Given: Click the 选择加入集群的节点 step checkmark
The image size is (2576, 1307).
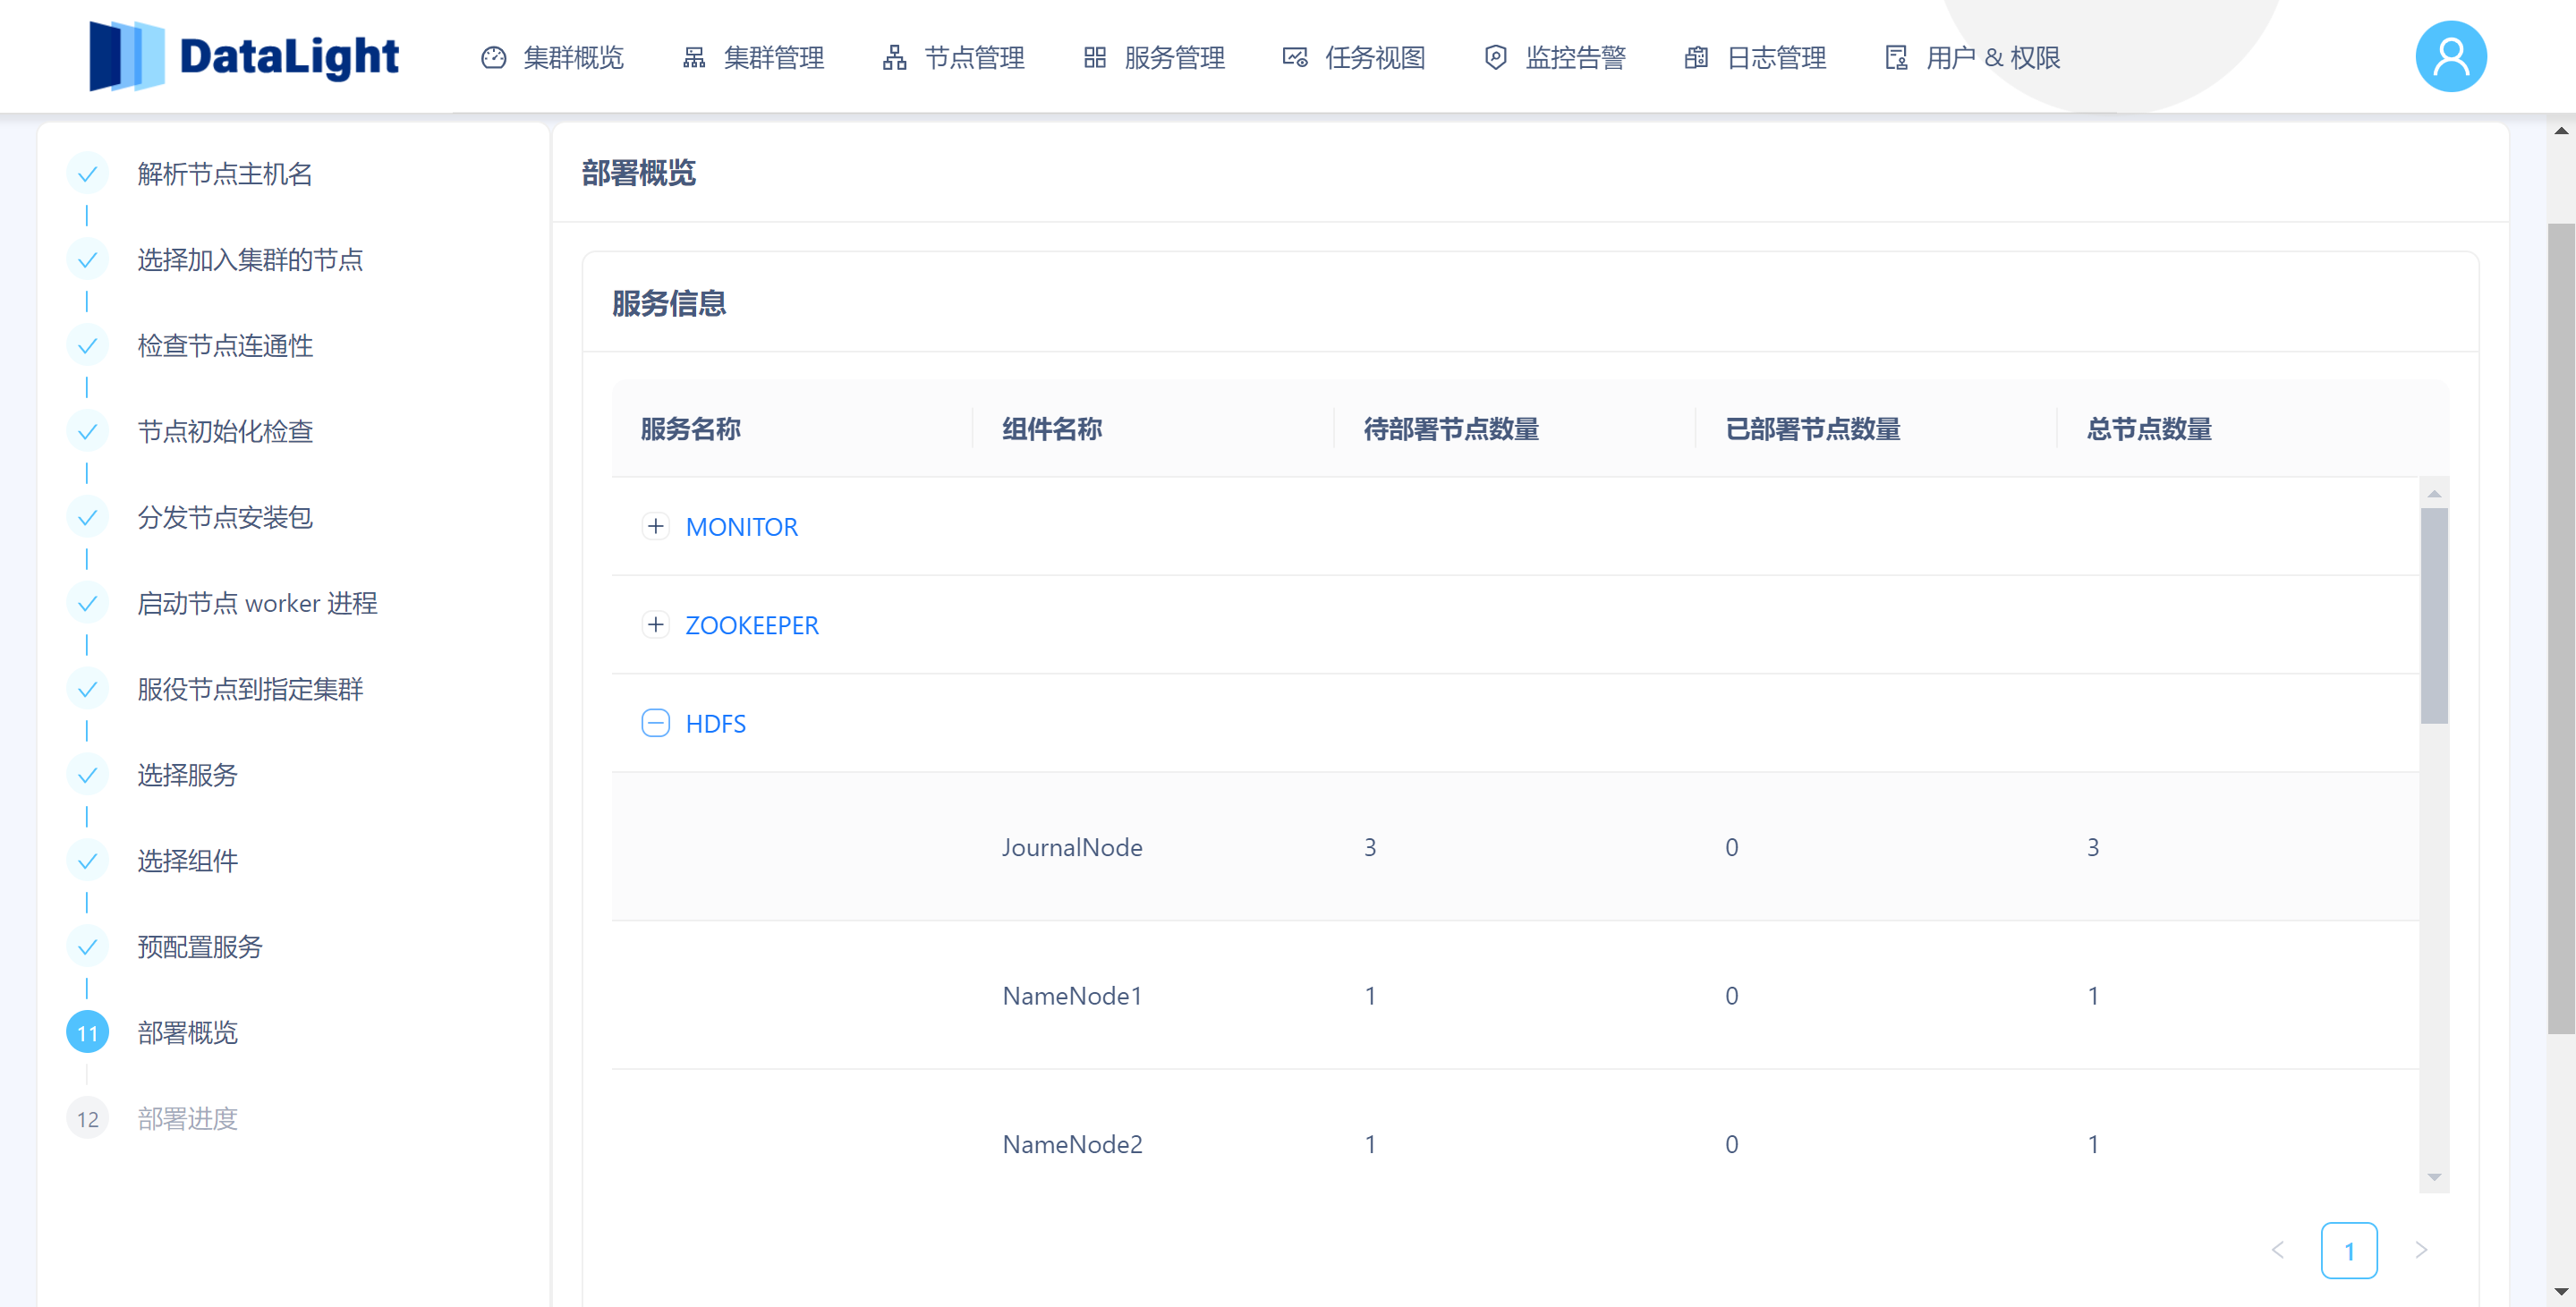Looking at the screenshot, I should 88,260.
